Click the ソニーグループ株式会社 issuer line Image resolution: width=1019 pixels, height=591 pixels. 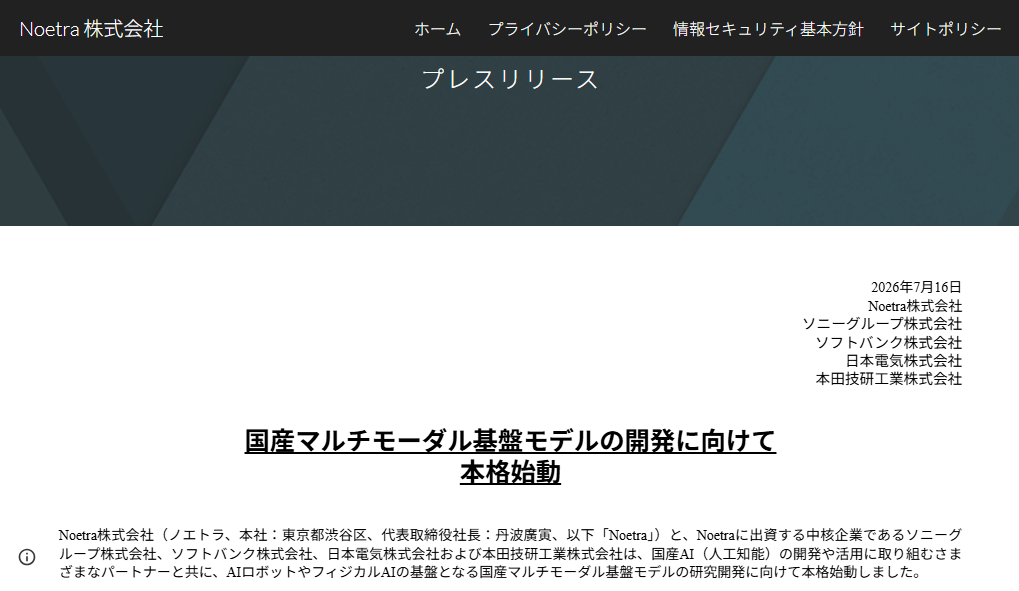(x=882, y=324)
